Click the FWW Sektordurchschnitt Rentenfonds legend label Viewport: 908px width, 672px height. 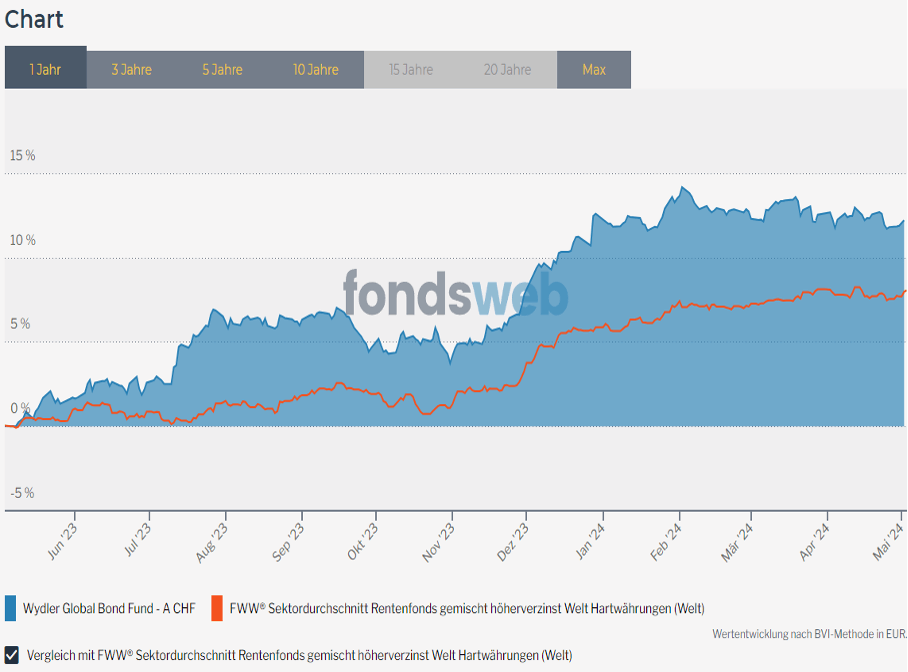point(467,608)
